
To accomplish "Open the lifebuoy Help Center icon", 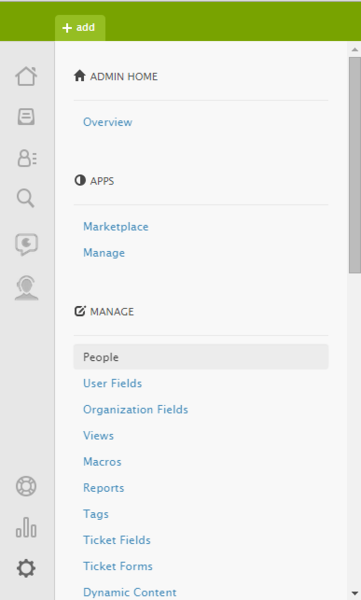I will 26,486.
